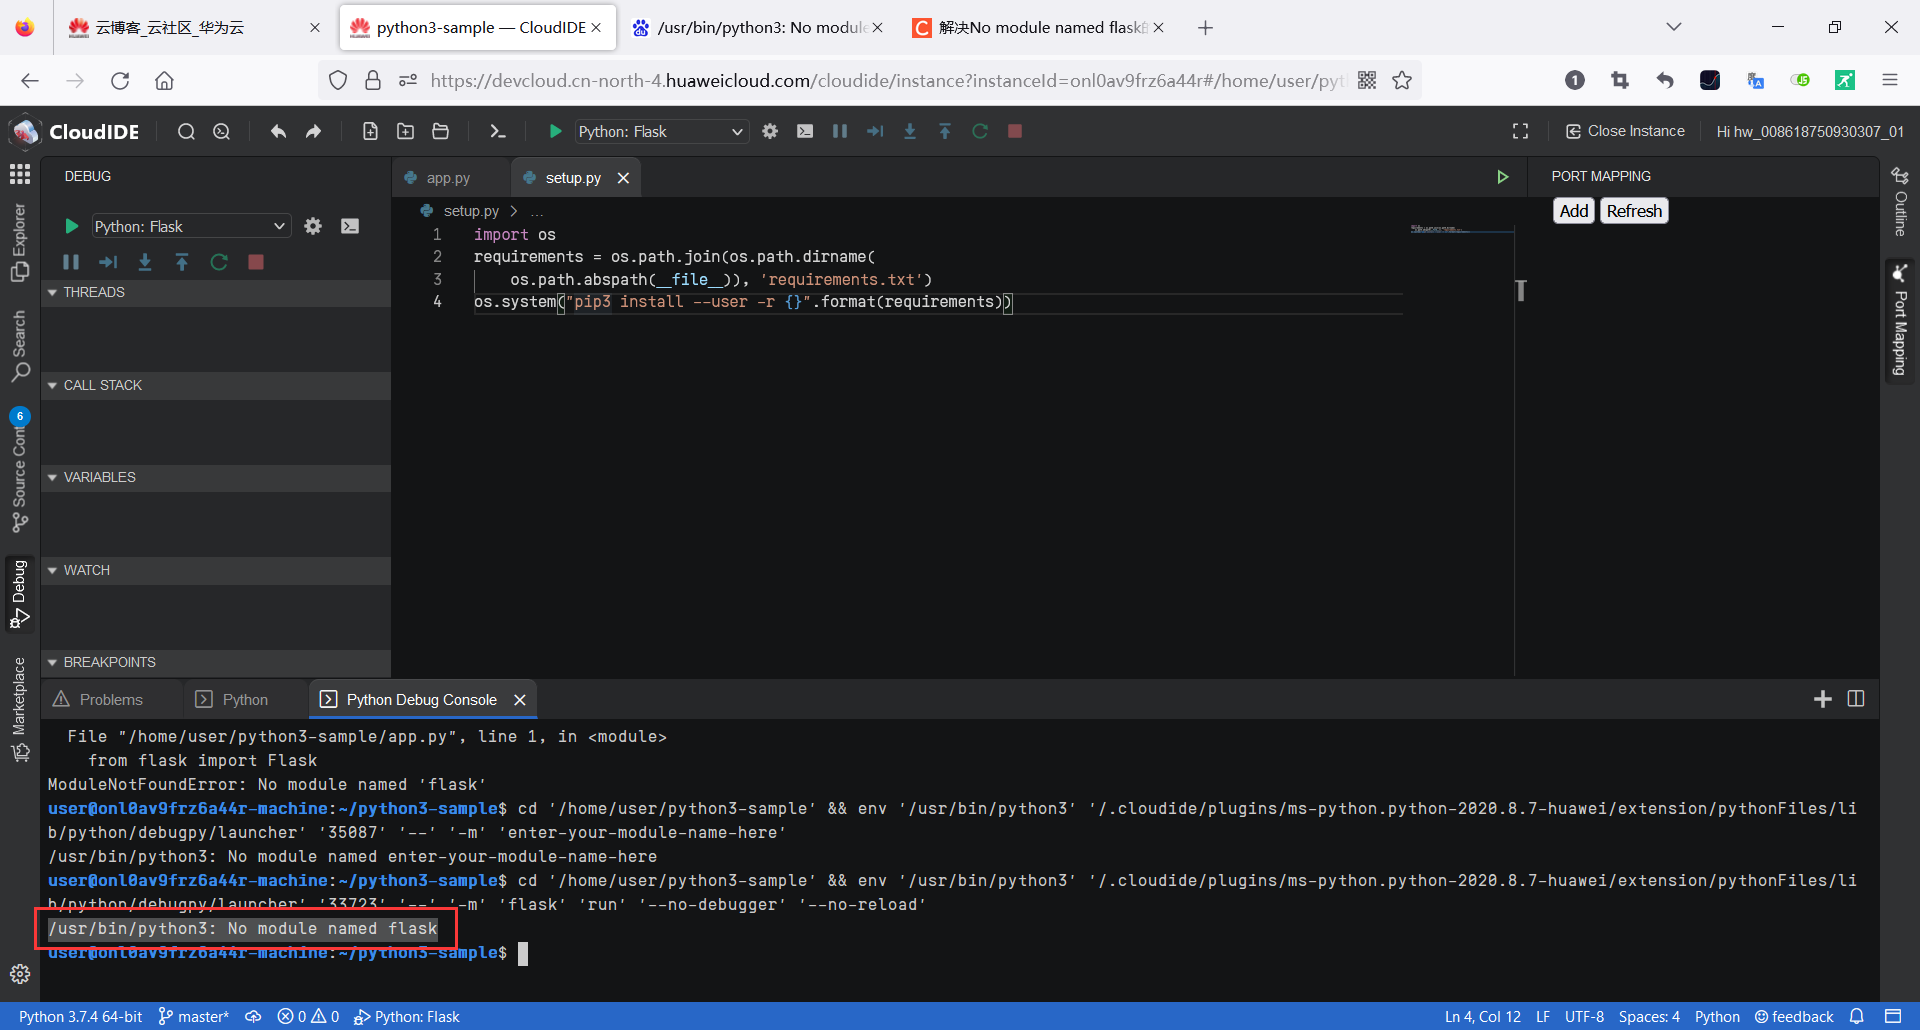Screen dimensions: 1920x1030
Task: Create a new file from the toolbar
Action: click(370, 131)
